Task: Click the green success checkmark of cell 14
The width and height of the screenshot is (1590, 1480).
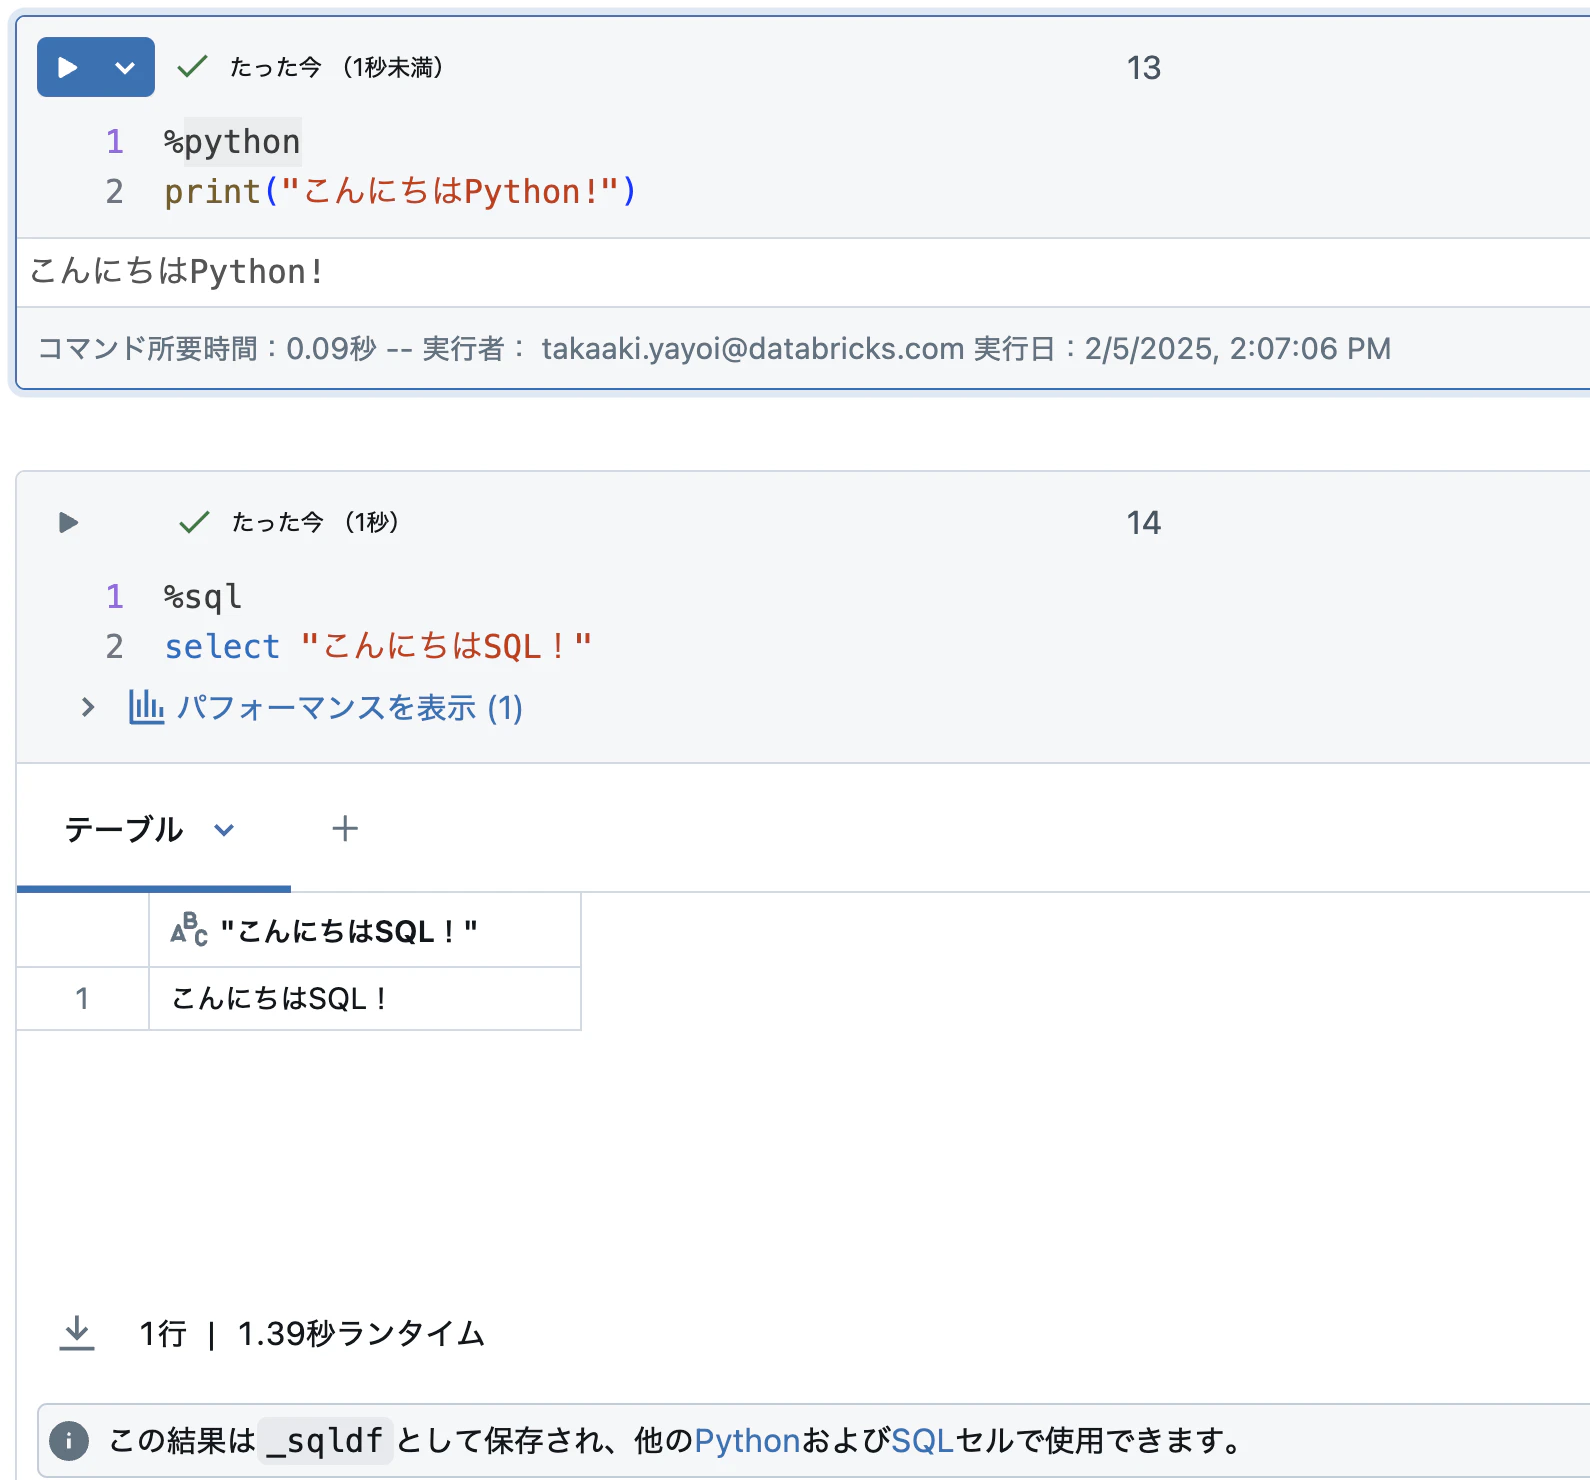Action: point(193,522)
